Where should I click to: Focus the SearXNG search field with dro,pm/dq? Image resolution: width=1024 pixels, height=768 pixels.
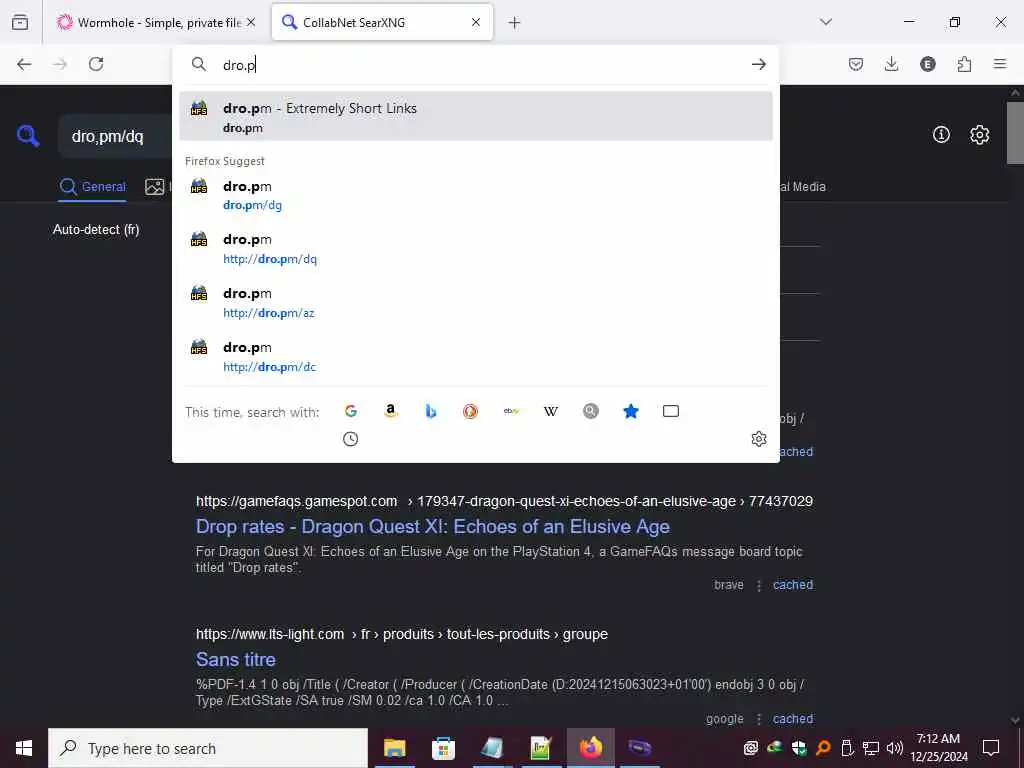(x=115, y=136)
